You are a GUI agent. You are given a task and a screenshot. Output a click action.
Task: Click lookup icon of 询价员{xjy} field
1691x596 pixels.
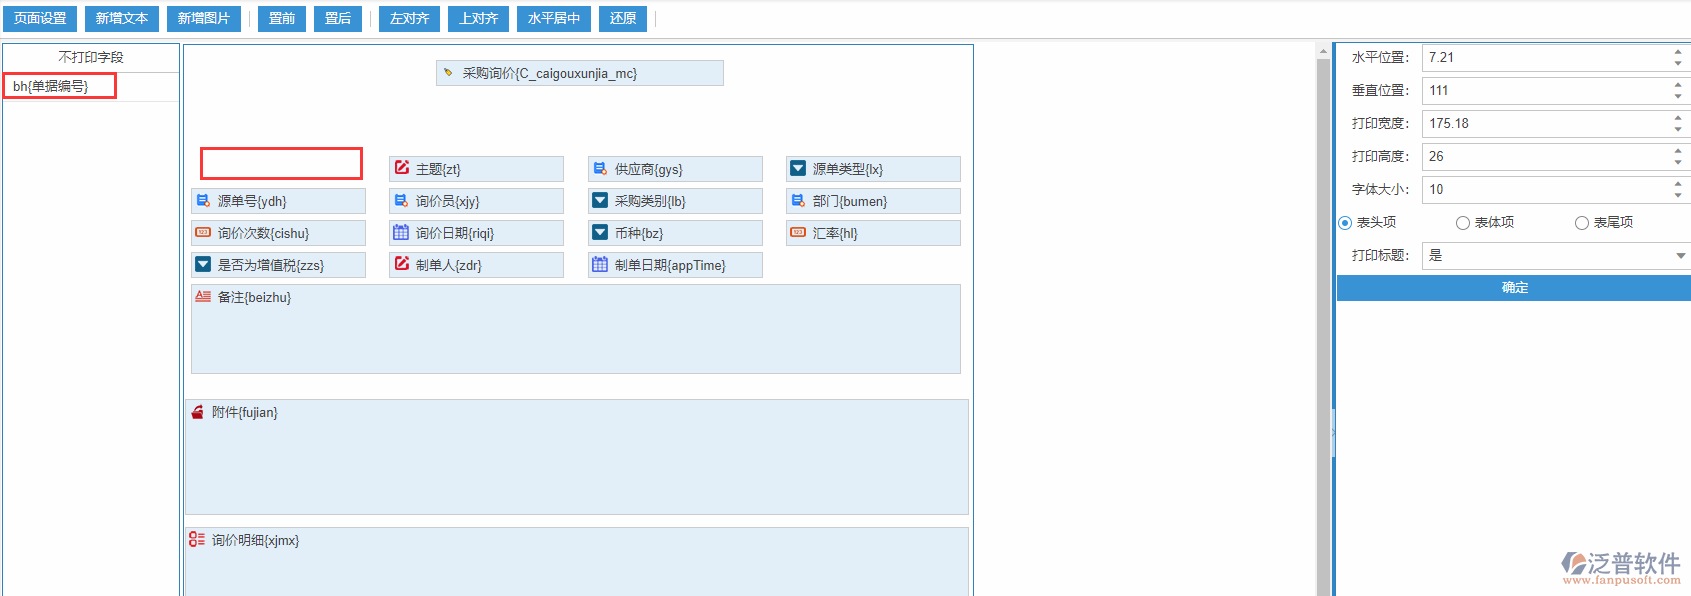[x=401, y=200]
